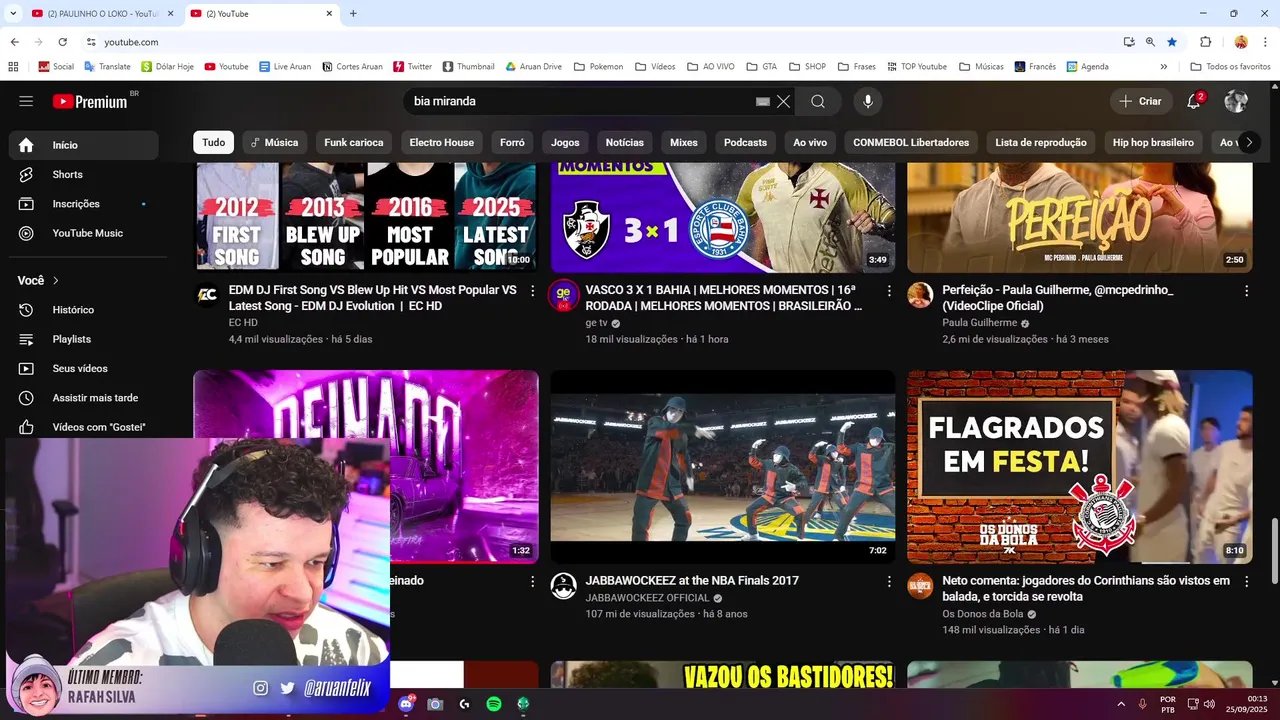1280x720 pixels.
Task: Open more options for EDM DJ First Song video
Action: [x=532, y=291]
